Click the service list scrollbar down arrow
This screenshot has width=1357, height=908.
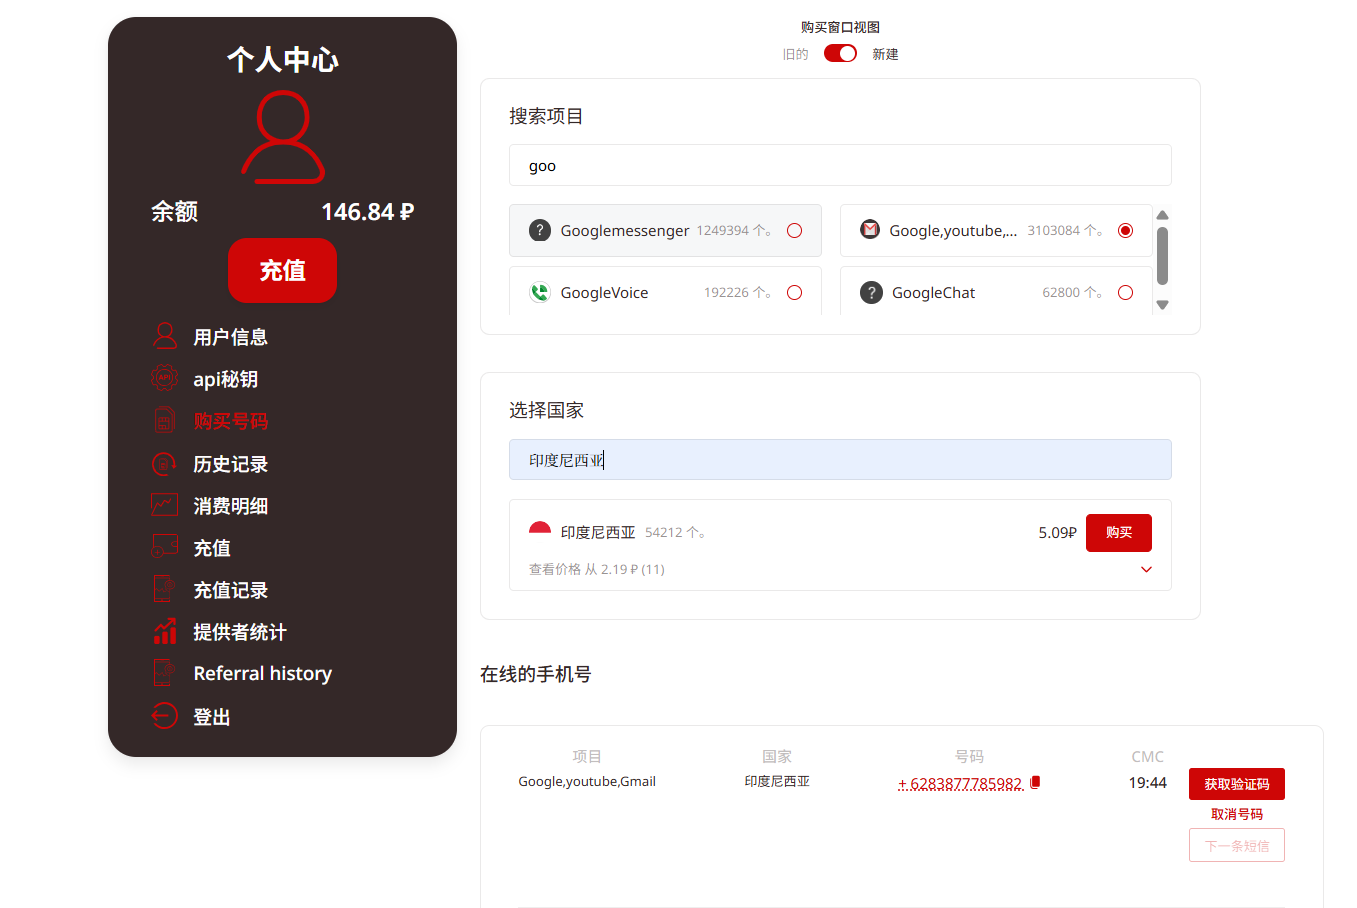click(x=1162, y=305)
